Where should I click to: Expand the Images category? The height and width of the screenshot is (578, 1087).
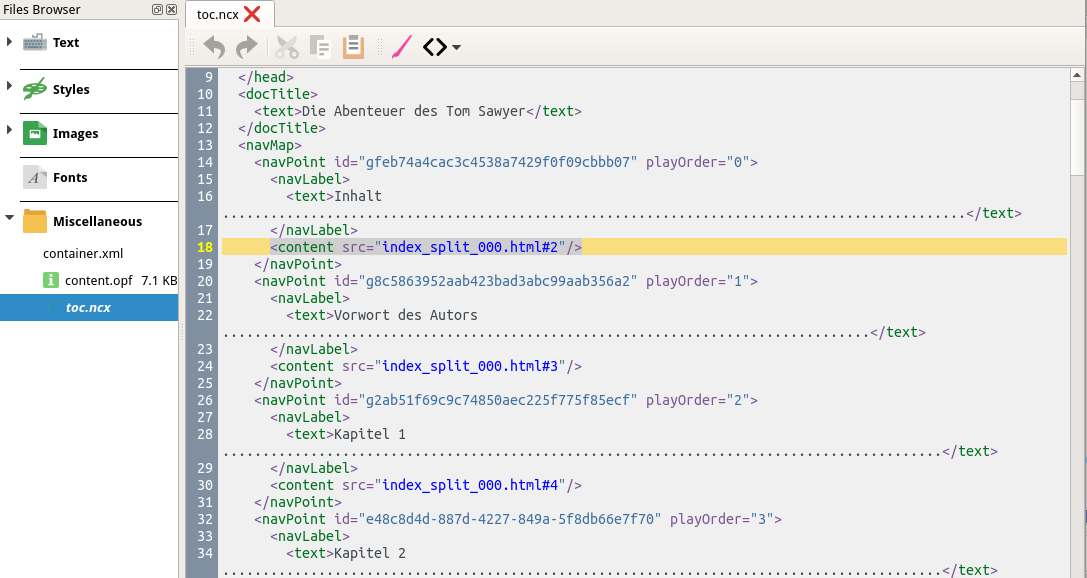pyautogui.click(x=9, y=133)
